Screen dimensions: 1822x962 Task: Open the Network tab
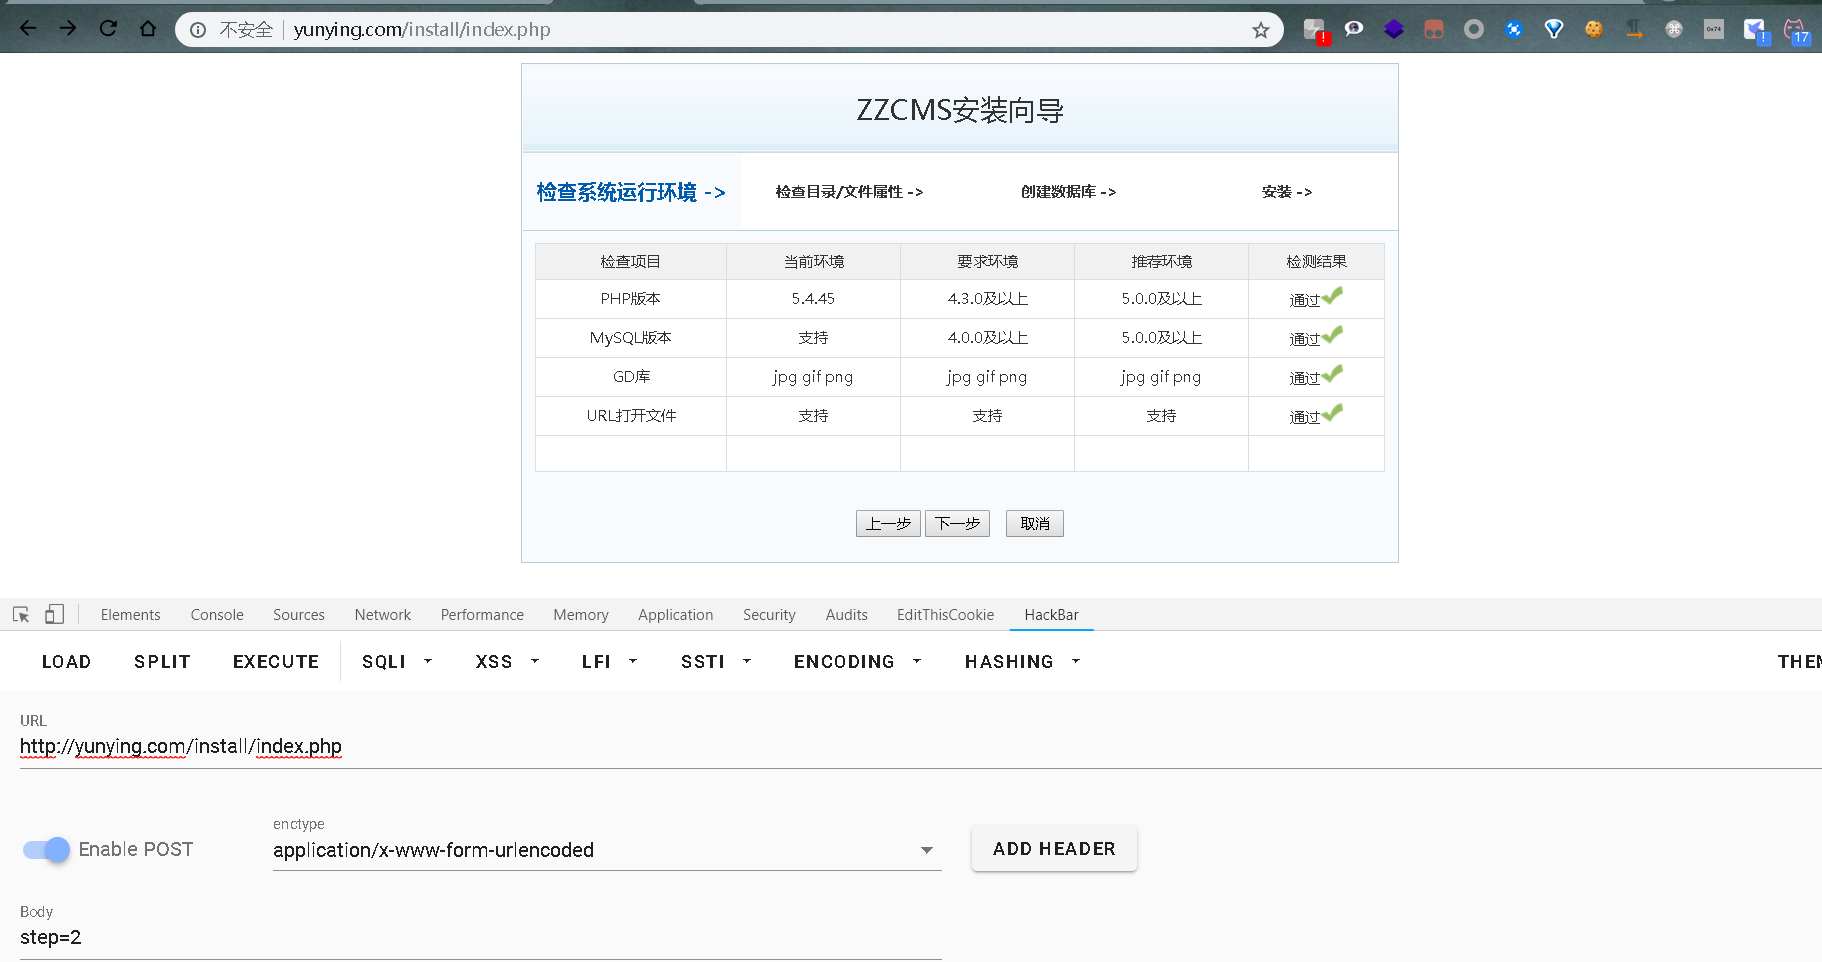tap(383, 614)
